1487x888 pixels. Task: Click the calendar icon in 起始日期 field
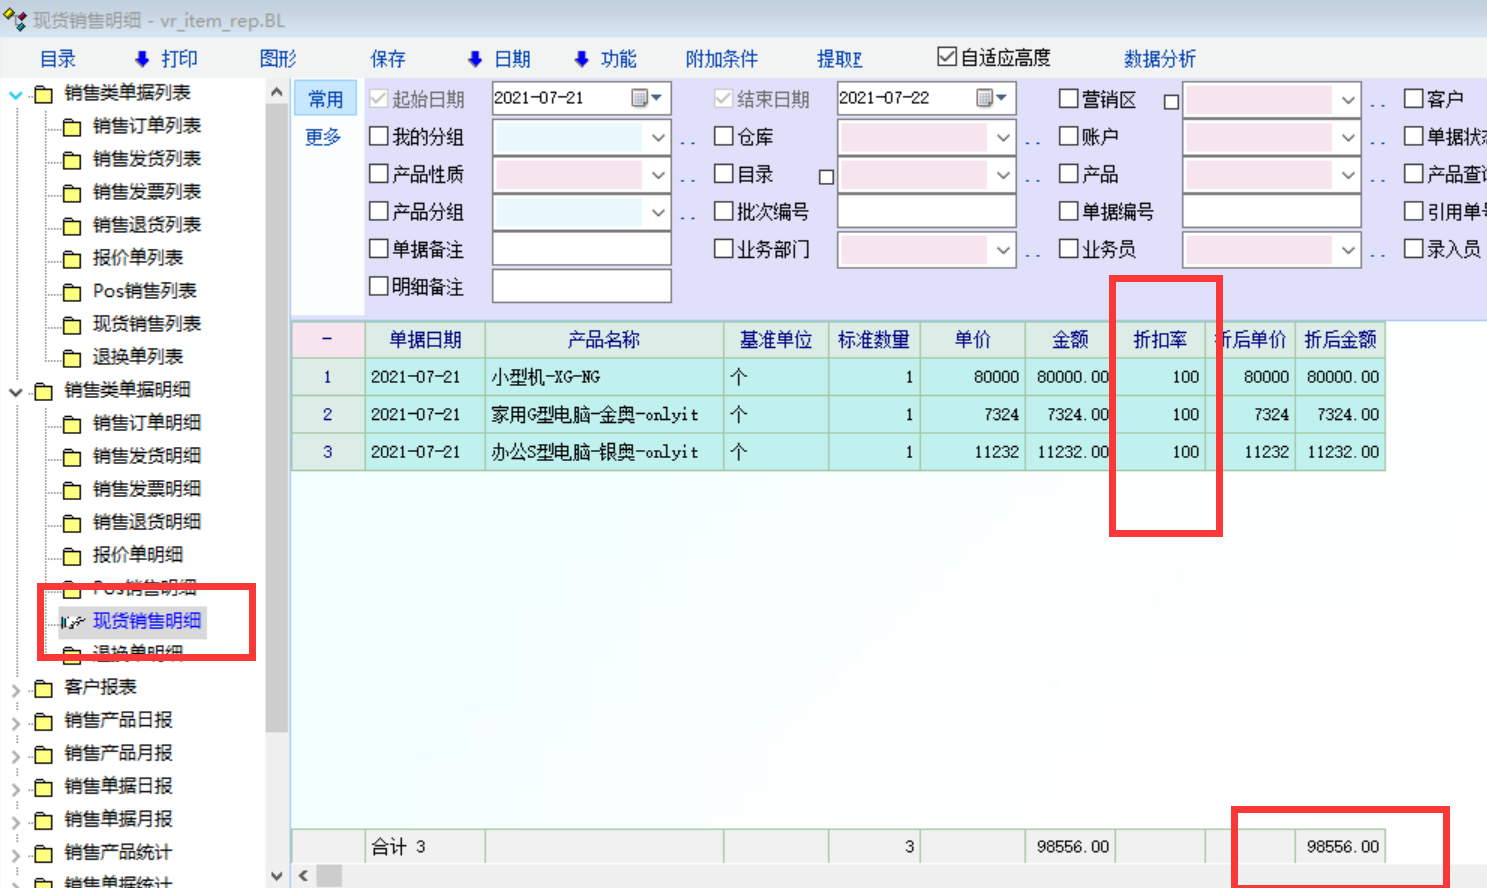click(x=640, y=98)
